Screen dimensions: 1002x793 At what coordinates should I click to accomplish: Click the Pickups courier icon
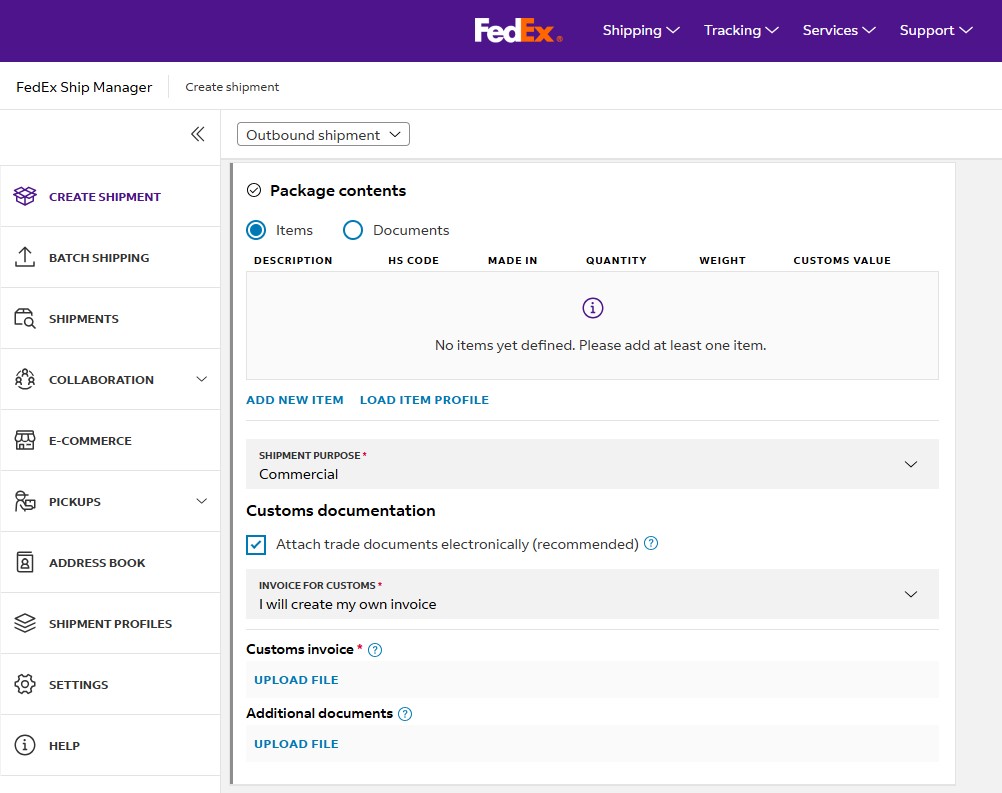(25, 501)
